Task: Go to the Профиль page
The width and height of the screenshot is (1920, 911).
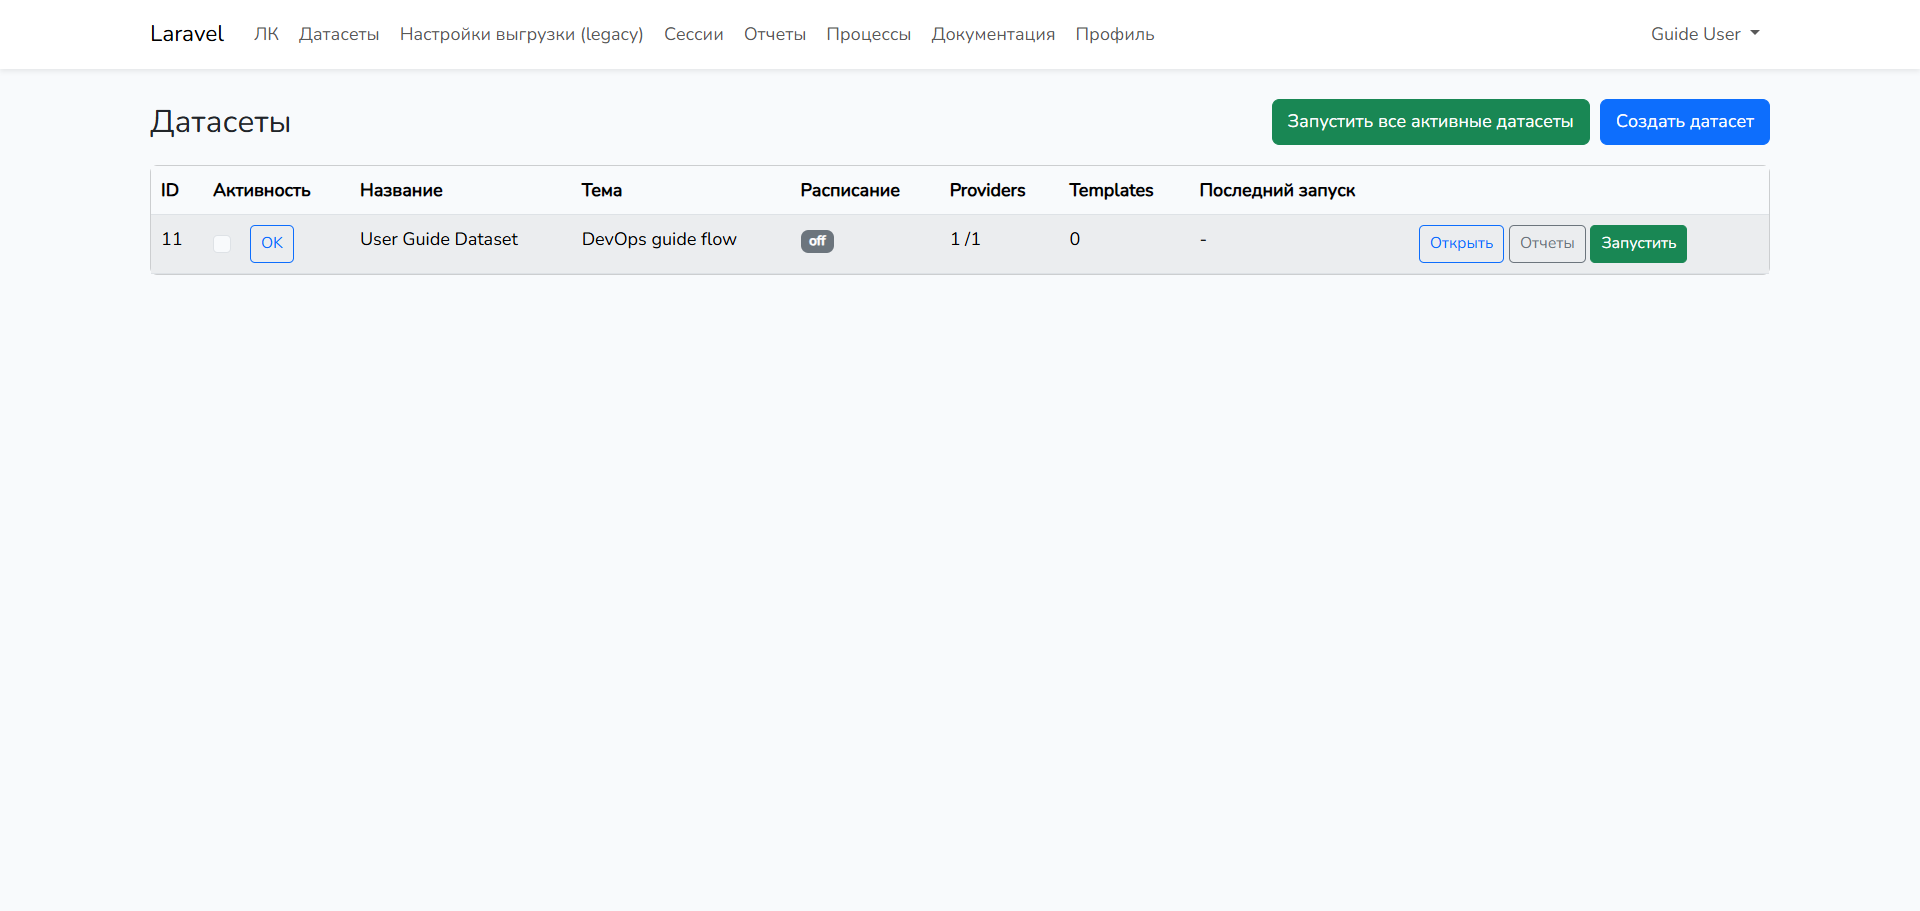Action: pos(1114,34)
